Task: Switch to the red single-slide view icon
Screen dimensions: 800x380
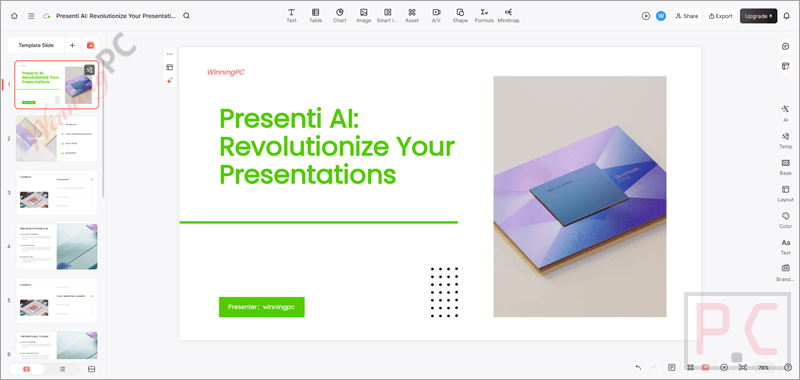Action: (x=706, y=367)
